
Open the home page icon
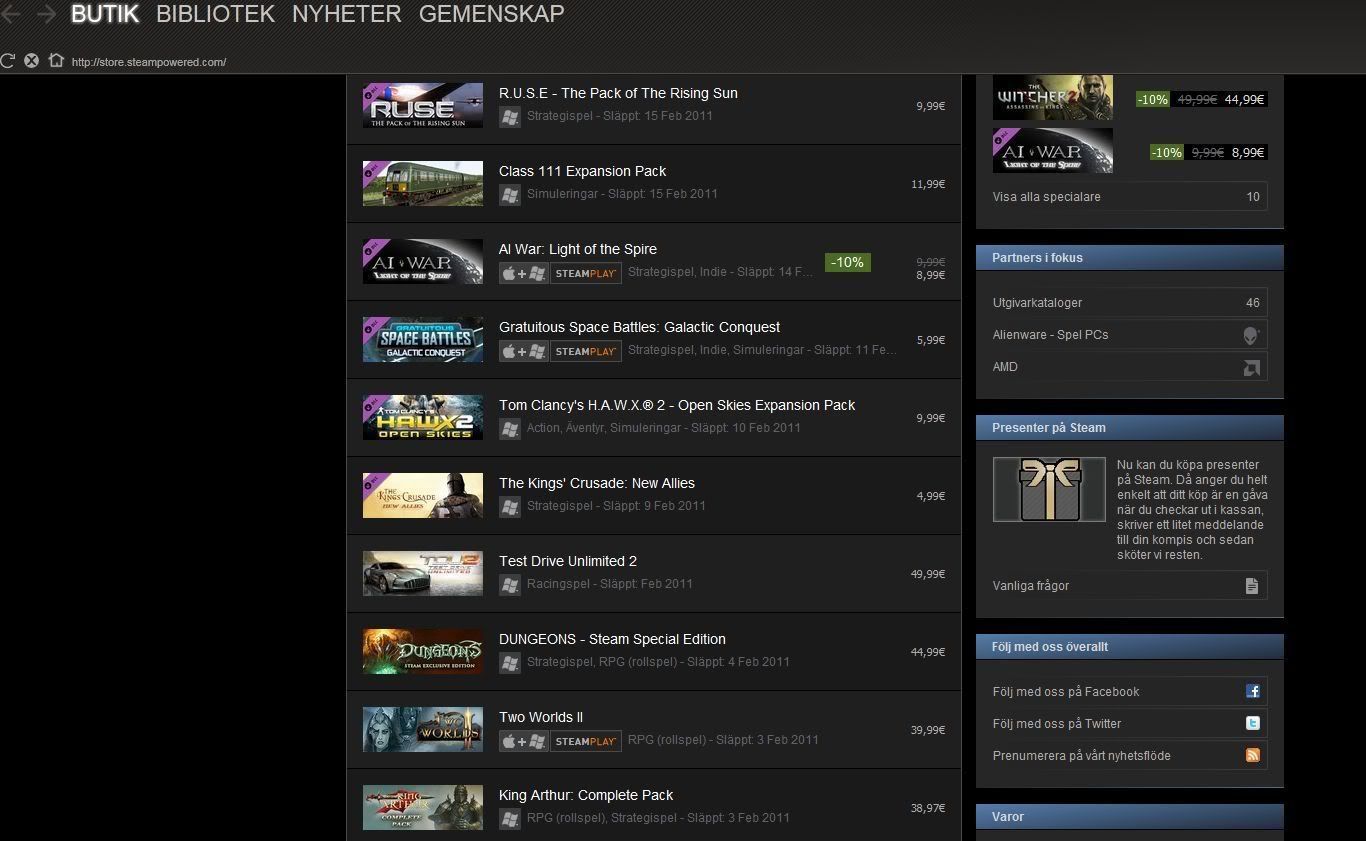pos(56,60)
